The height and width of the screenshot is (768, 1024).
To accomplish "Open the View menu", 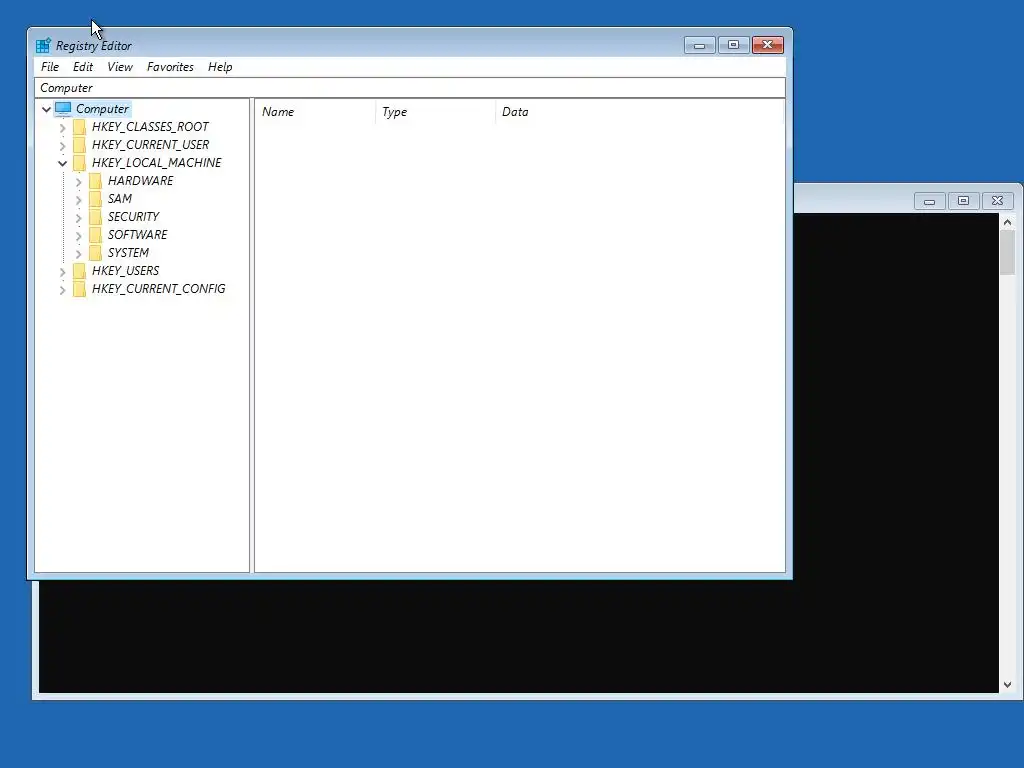I will click(x=120, y=67).
